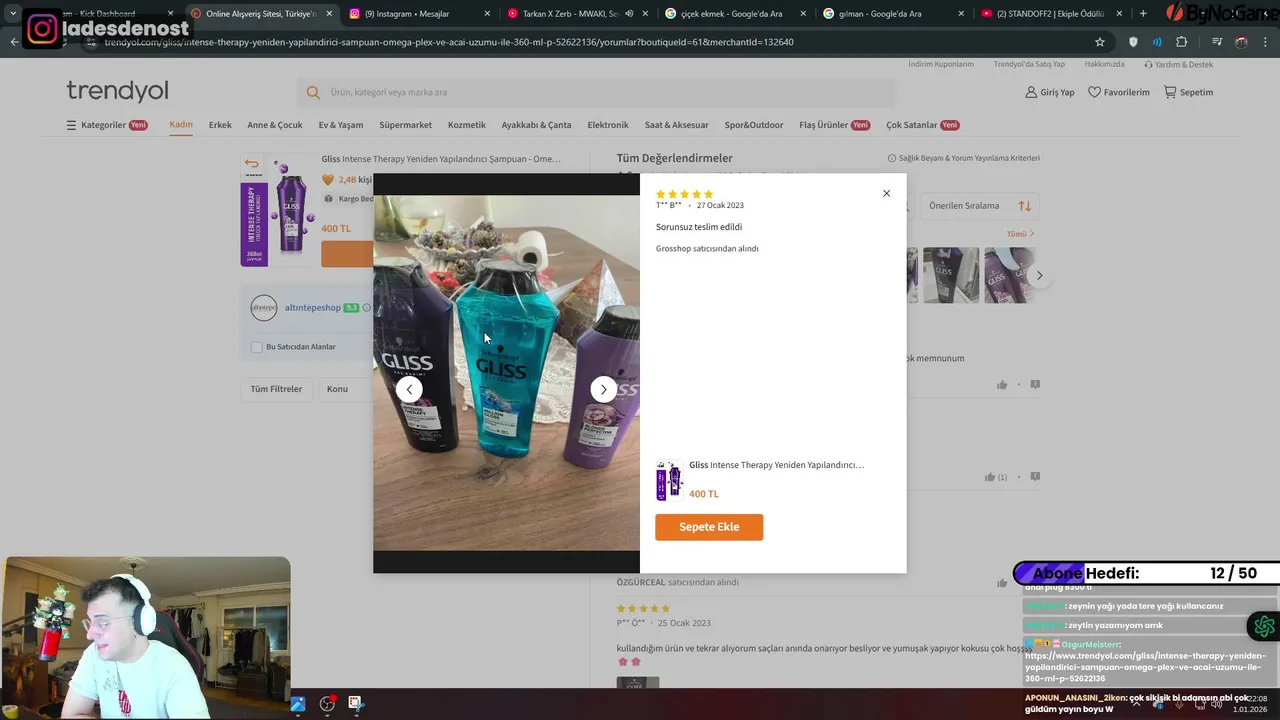Open Sağlık Beyanı & Yorum Yayınlama Kriterleri
This screenshot has height=720, width=1280.
[964, 158]
